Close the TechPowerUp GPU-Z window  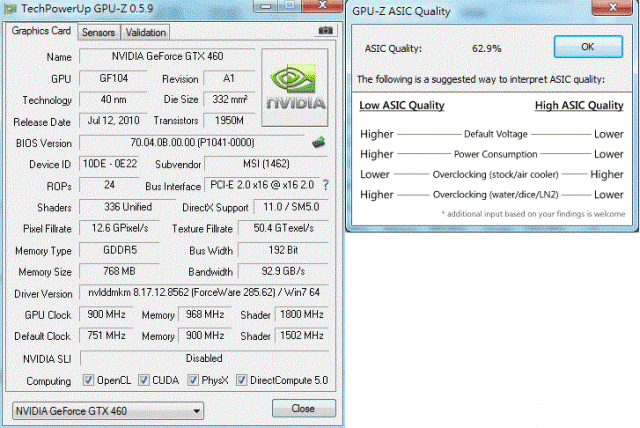point(322,5)
